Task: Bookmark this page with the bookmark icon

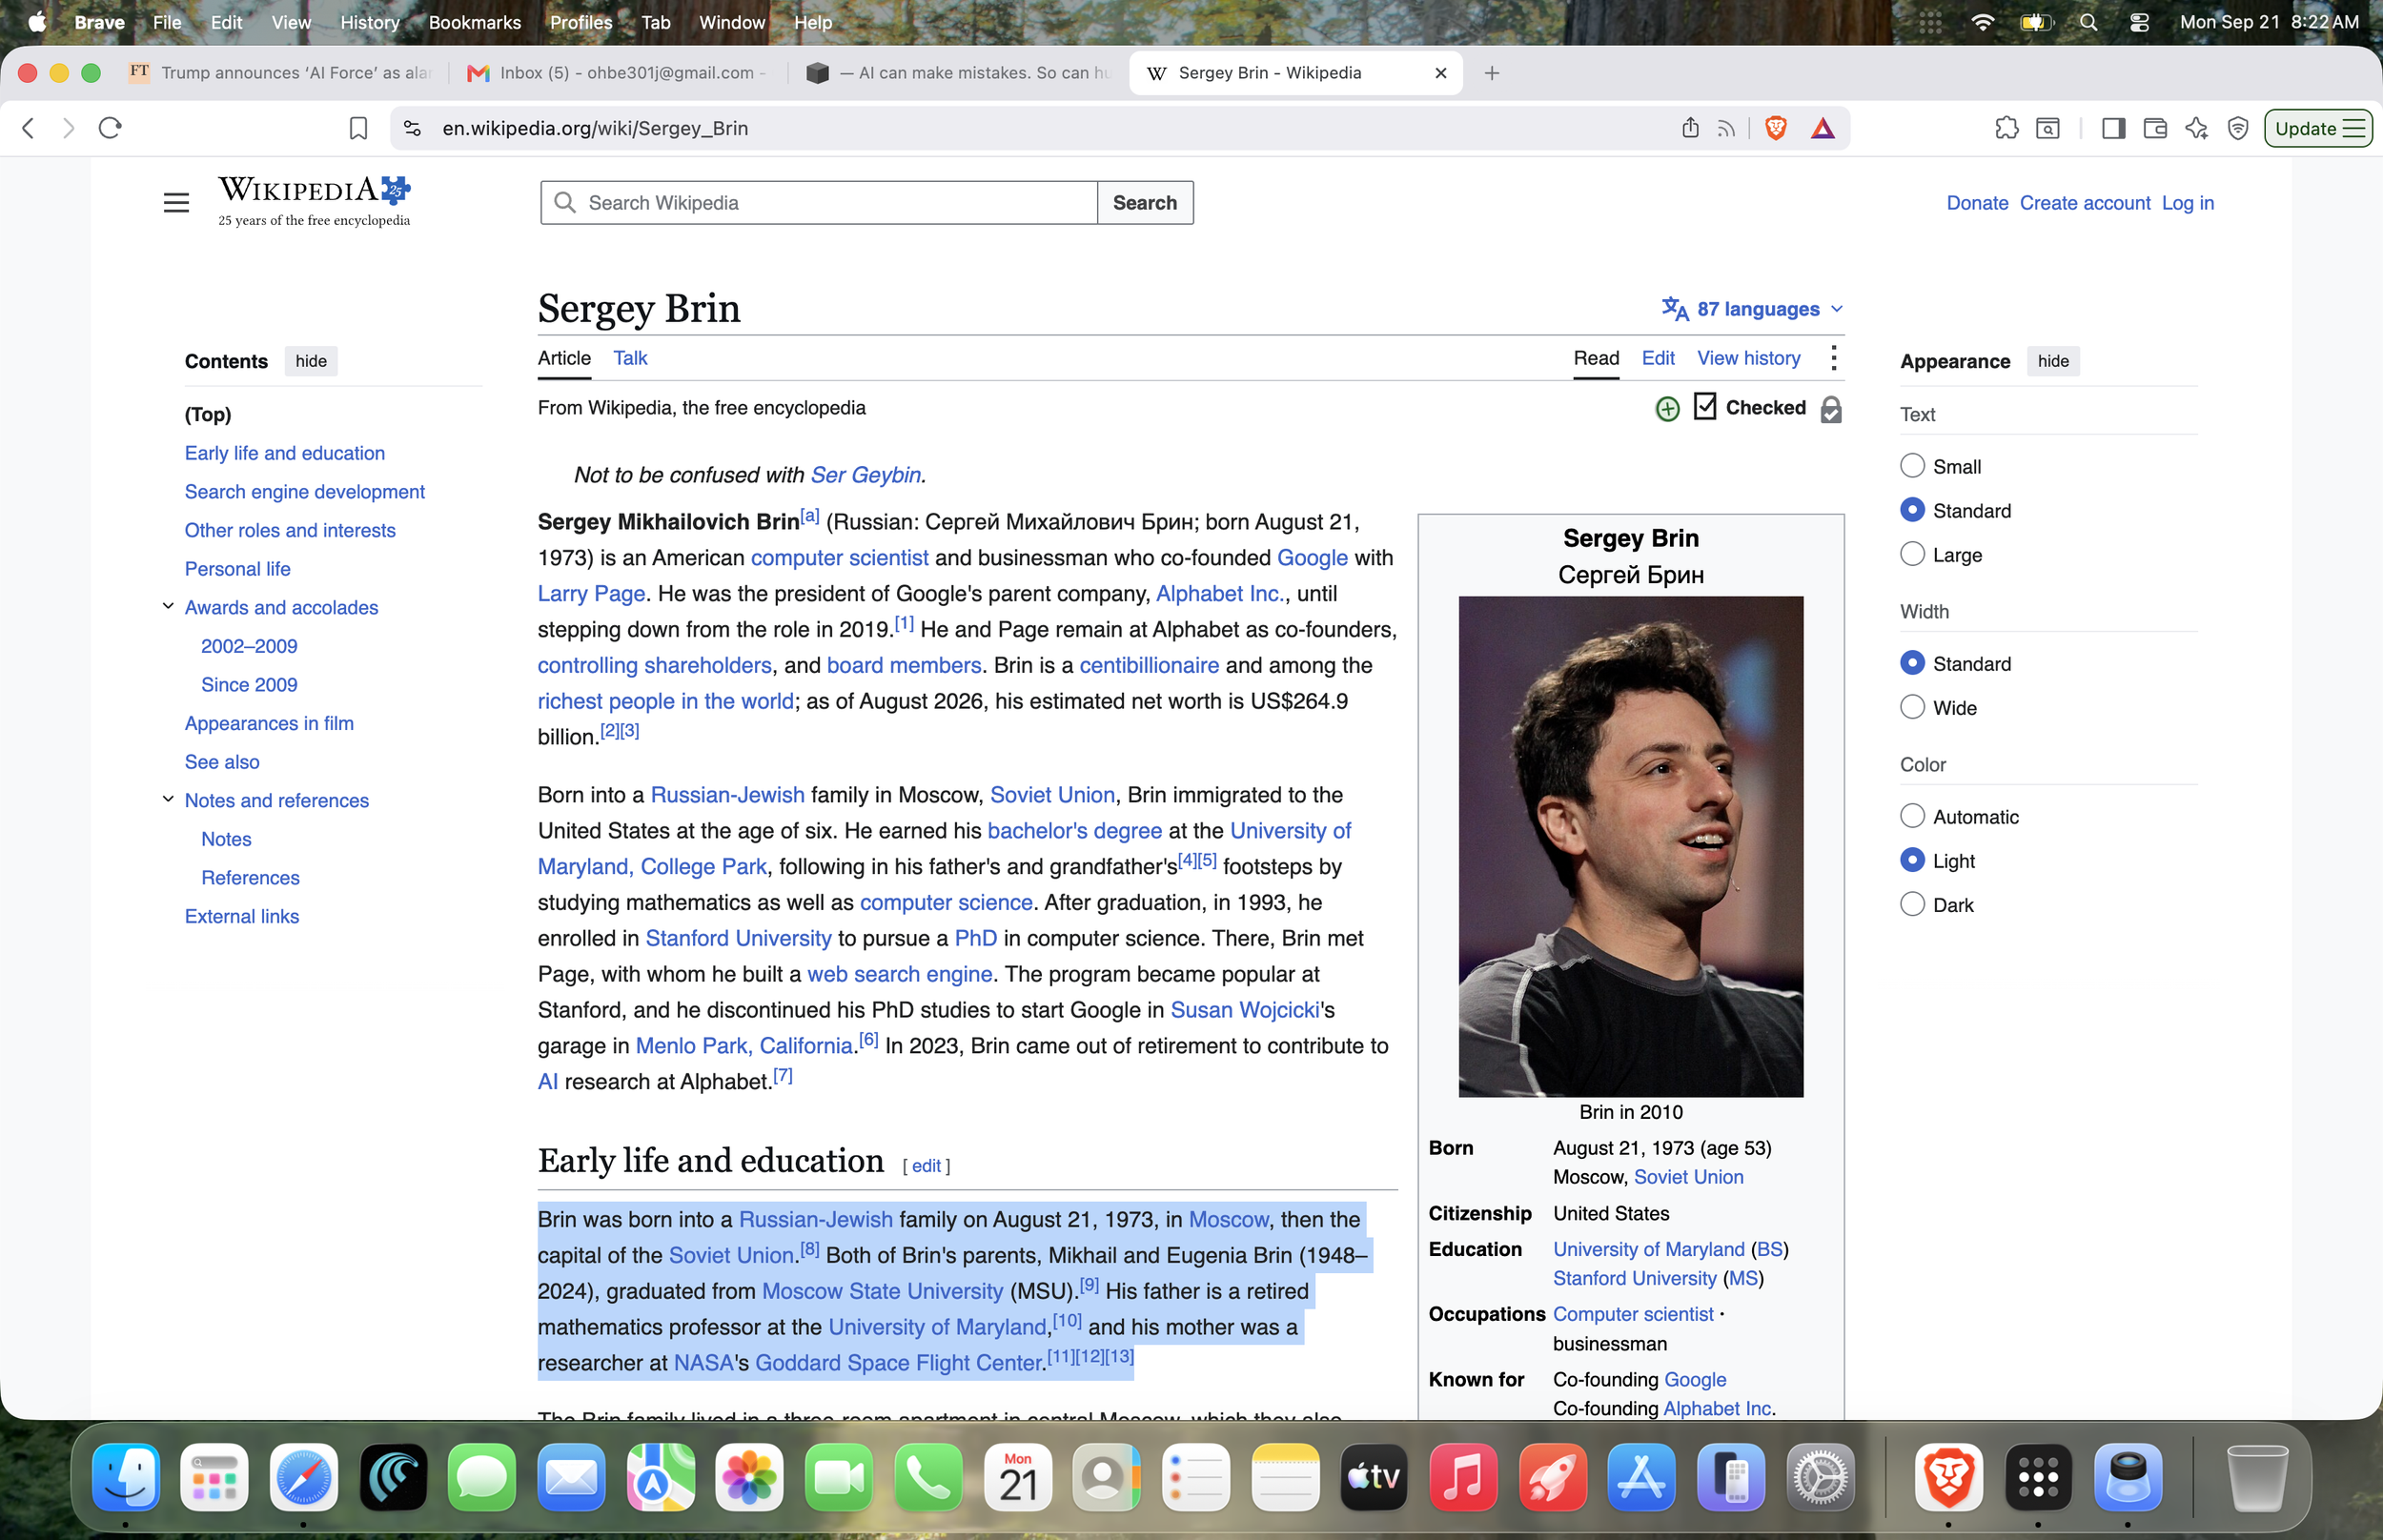Action: pos(358,128)
